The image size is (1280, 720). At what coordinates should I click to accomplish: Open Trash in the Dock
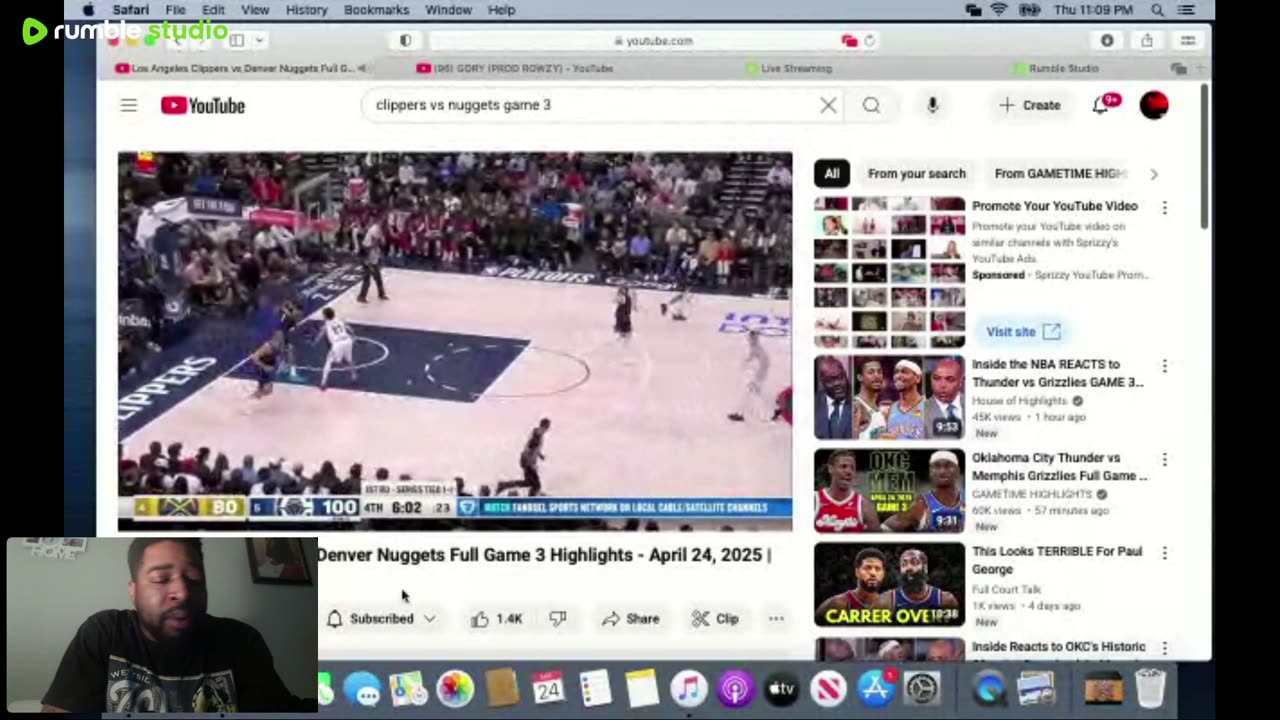tap(1151, 689)
